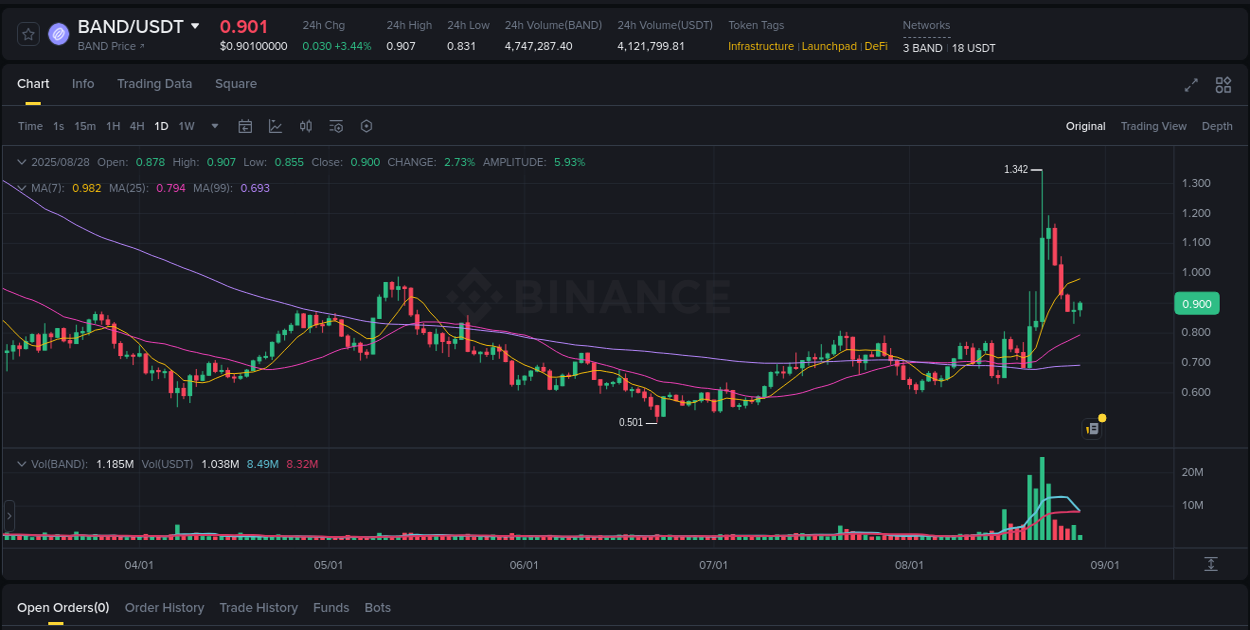Viewport: 1250px width, 630px height.
Task: Switch to Depth chart view
Action: (x=1217, y=126)
